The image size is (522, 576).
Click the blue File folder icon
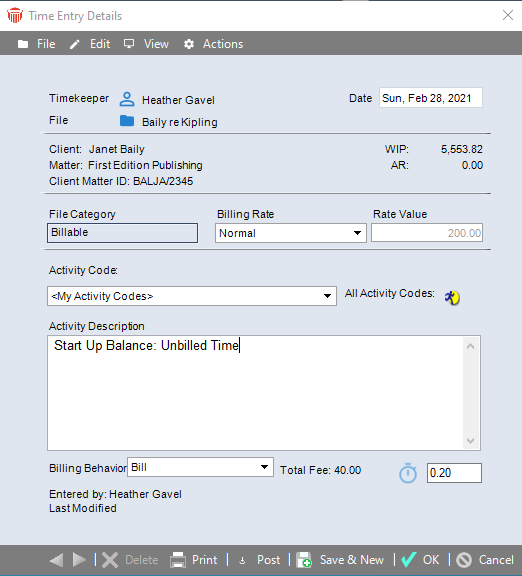[127, 121]
